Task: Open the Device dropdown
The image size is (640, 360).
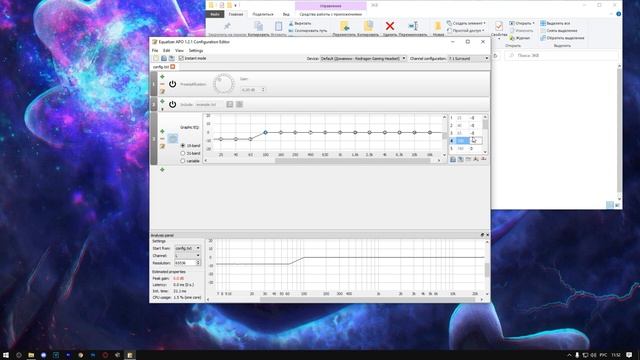Action: (363, 58)
